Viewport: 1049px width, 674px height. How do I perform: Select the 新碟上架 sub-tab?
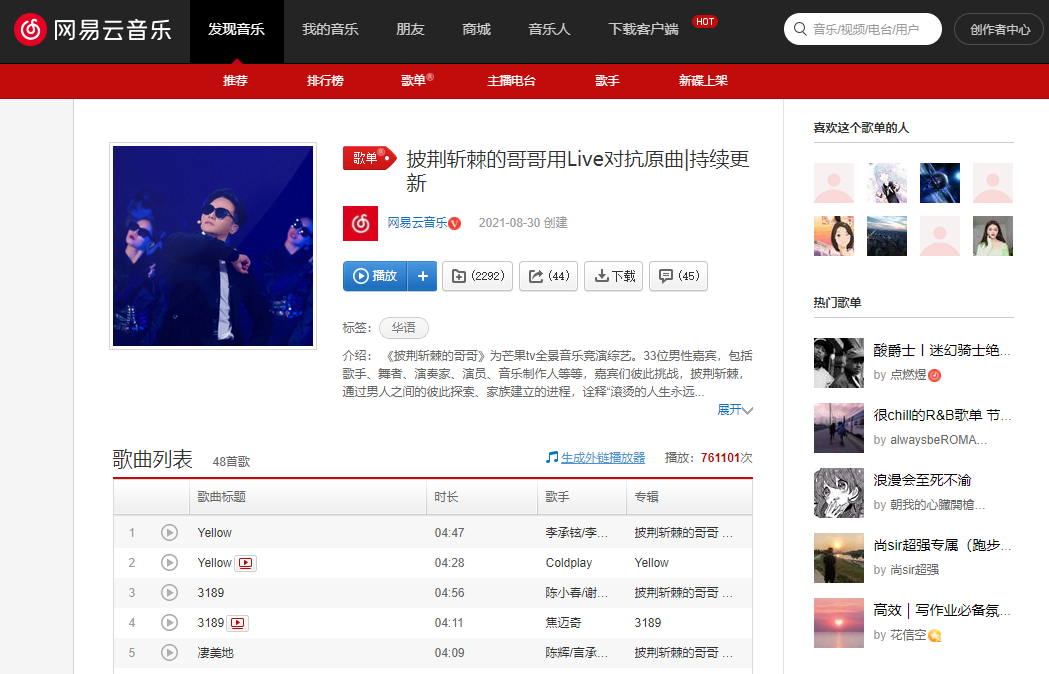pos(703,81)
